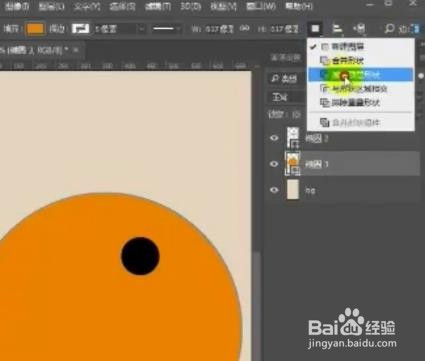This screenshot has height=361, width=425.
Task: Open the layer filter kind dropdown
Action: click(x=286, y=79)
